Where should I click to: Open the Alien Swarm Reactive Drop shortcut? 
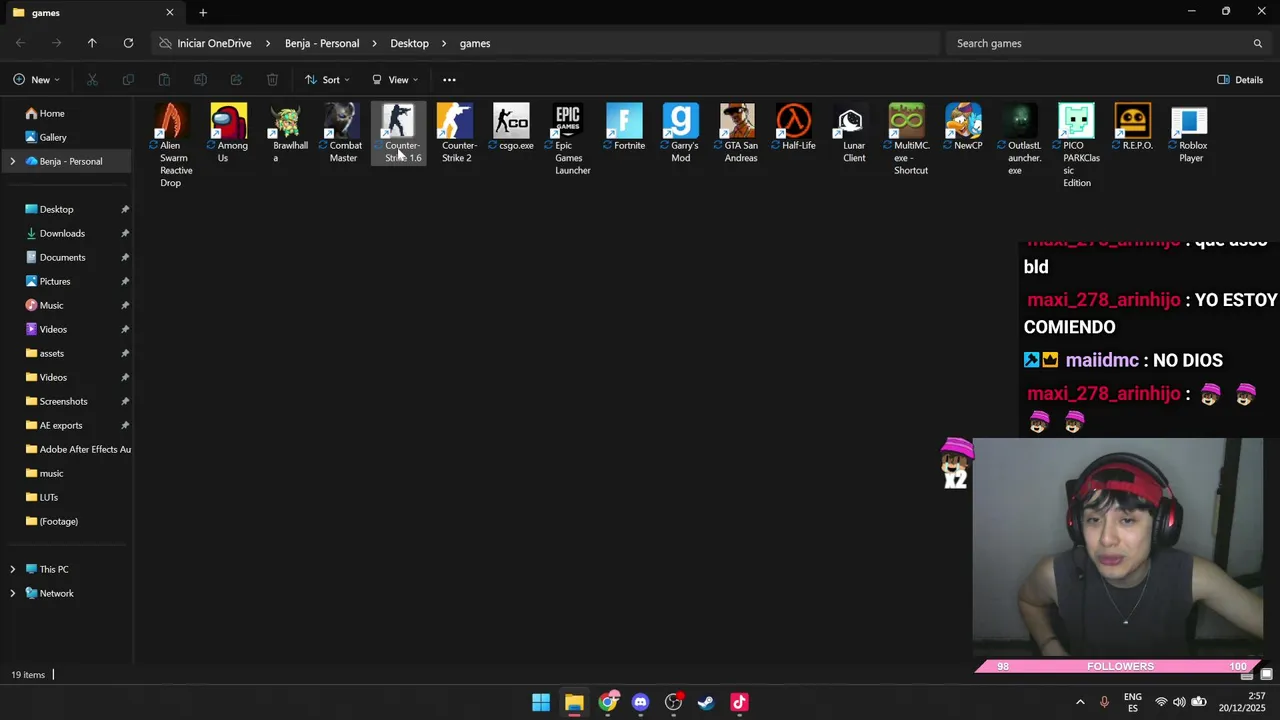[x=171, y=145]
